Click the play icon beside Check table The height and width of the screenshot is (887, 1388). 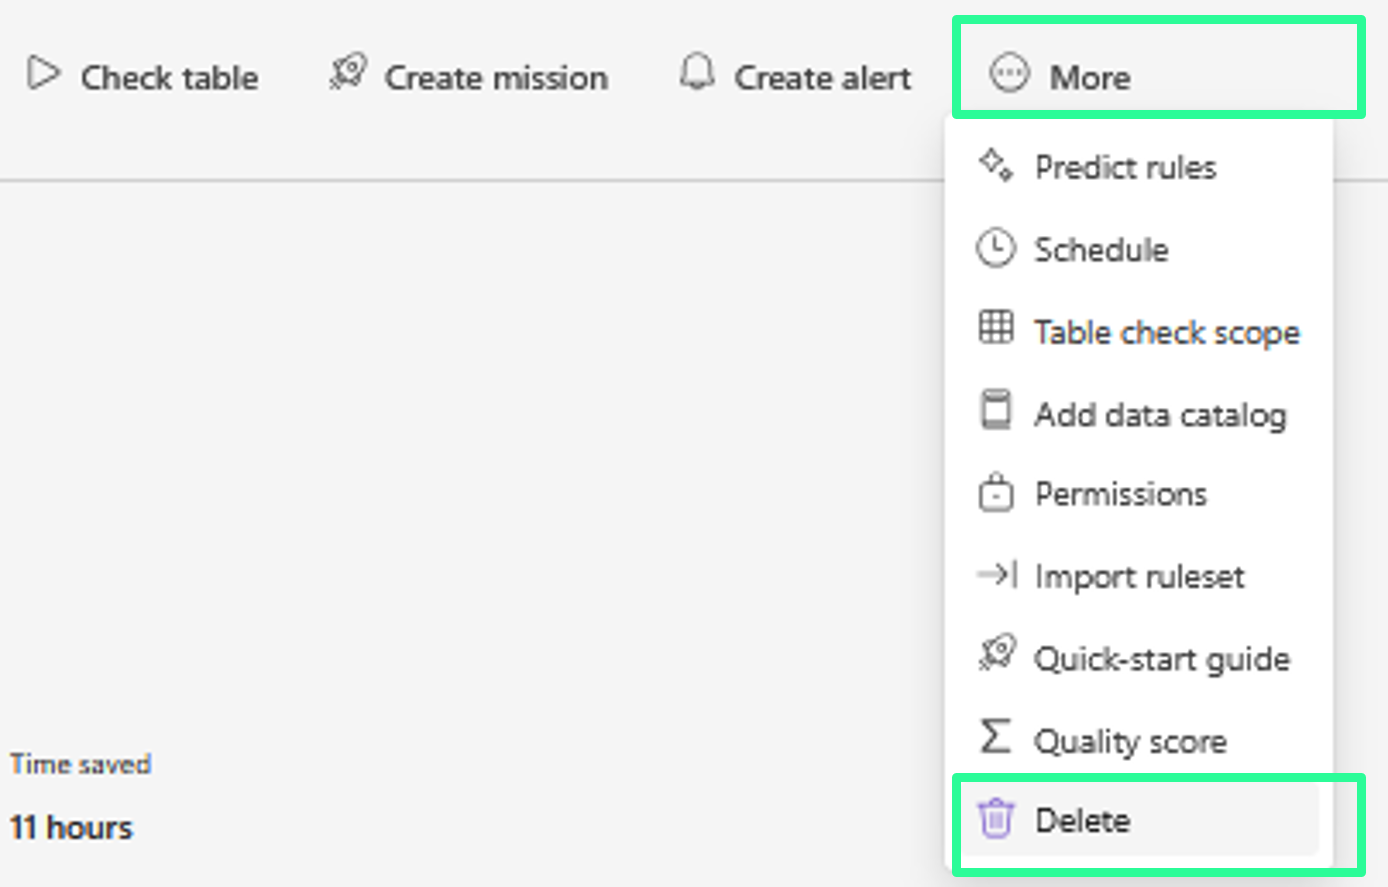coord(43,74)
